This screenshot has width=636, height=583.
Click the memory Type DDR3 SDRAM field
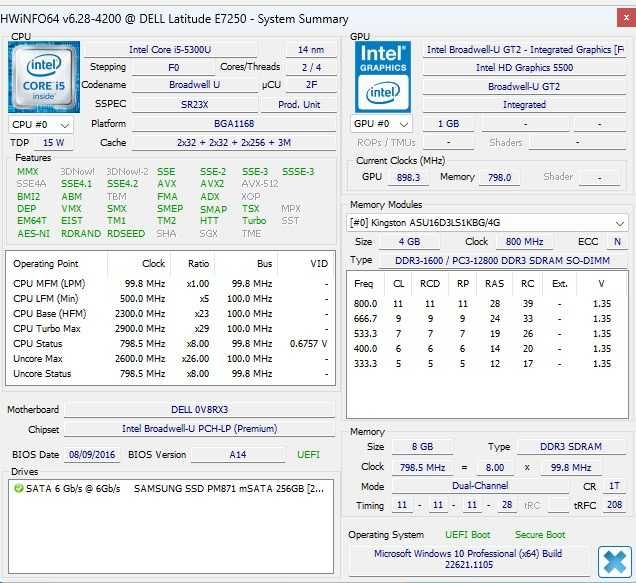571,447
